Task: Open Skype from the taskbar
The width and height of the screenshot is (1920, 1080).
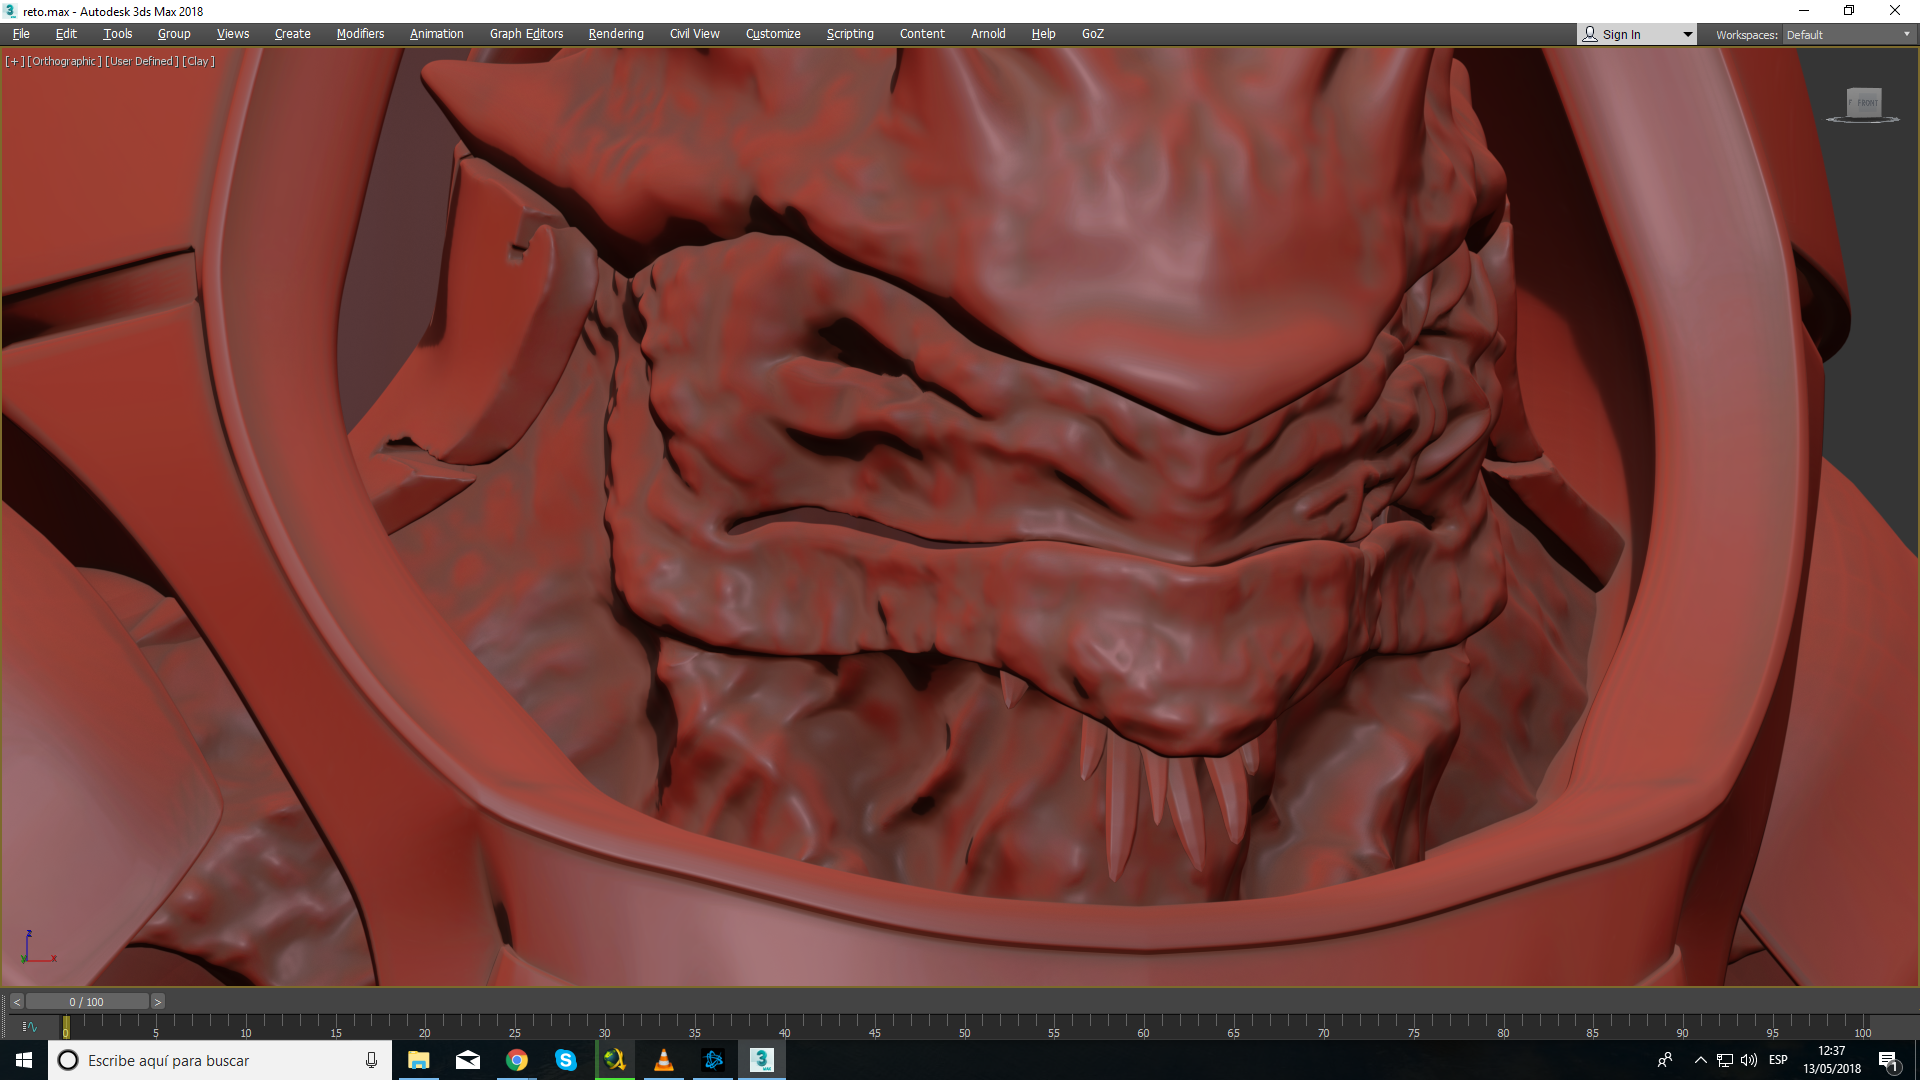Action: (565, 1060)
